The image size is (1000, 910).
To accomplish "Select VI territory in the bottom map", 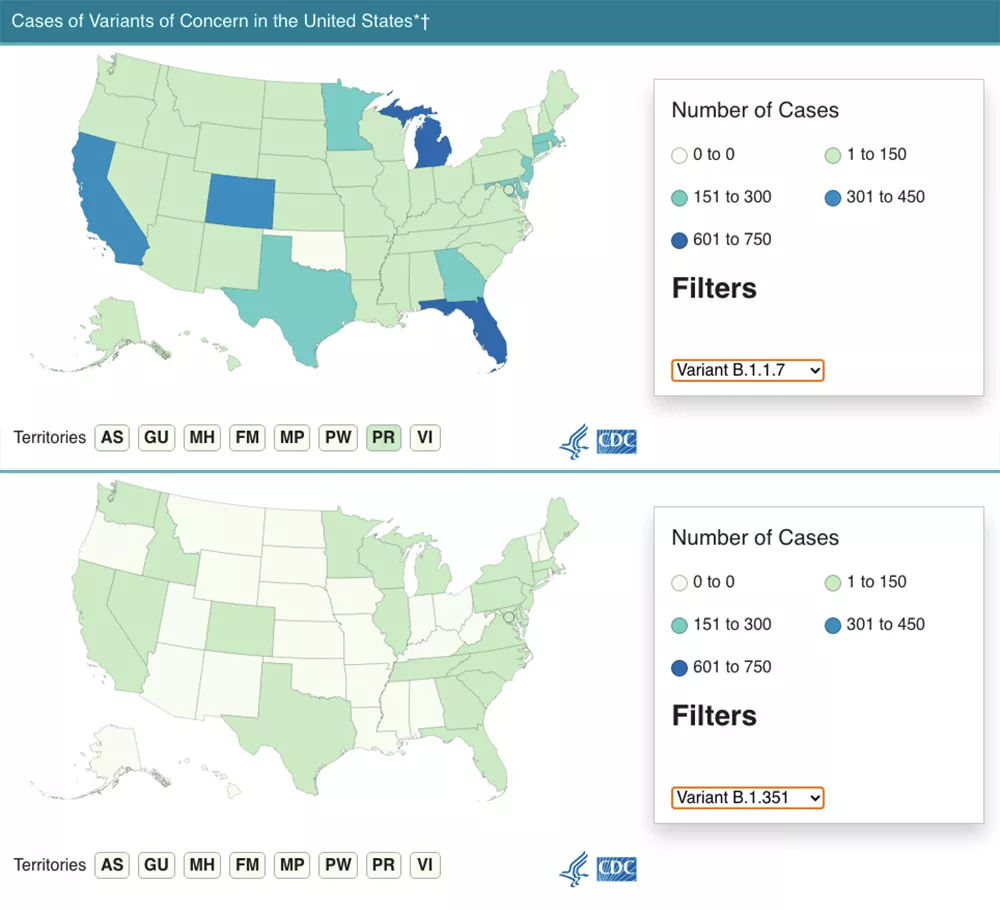I will pos(425,865).
